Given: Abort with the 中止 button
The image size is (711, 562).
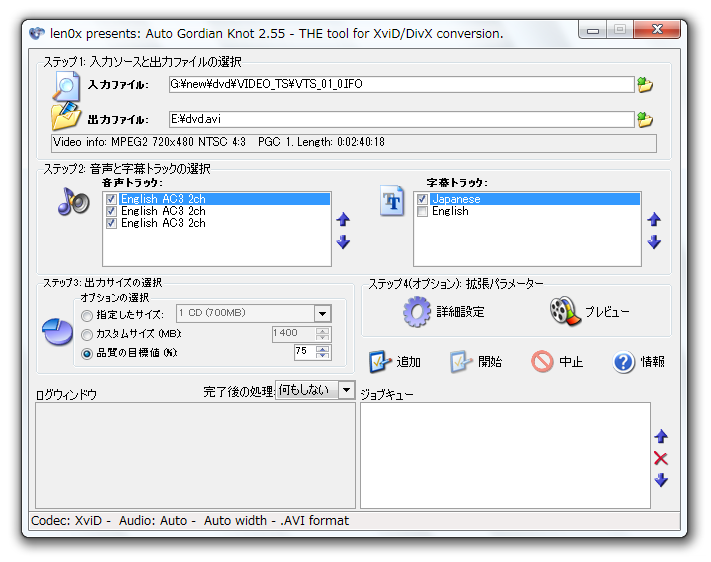Looking at the screenshot, I should (557, 362).
